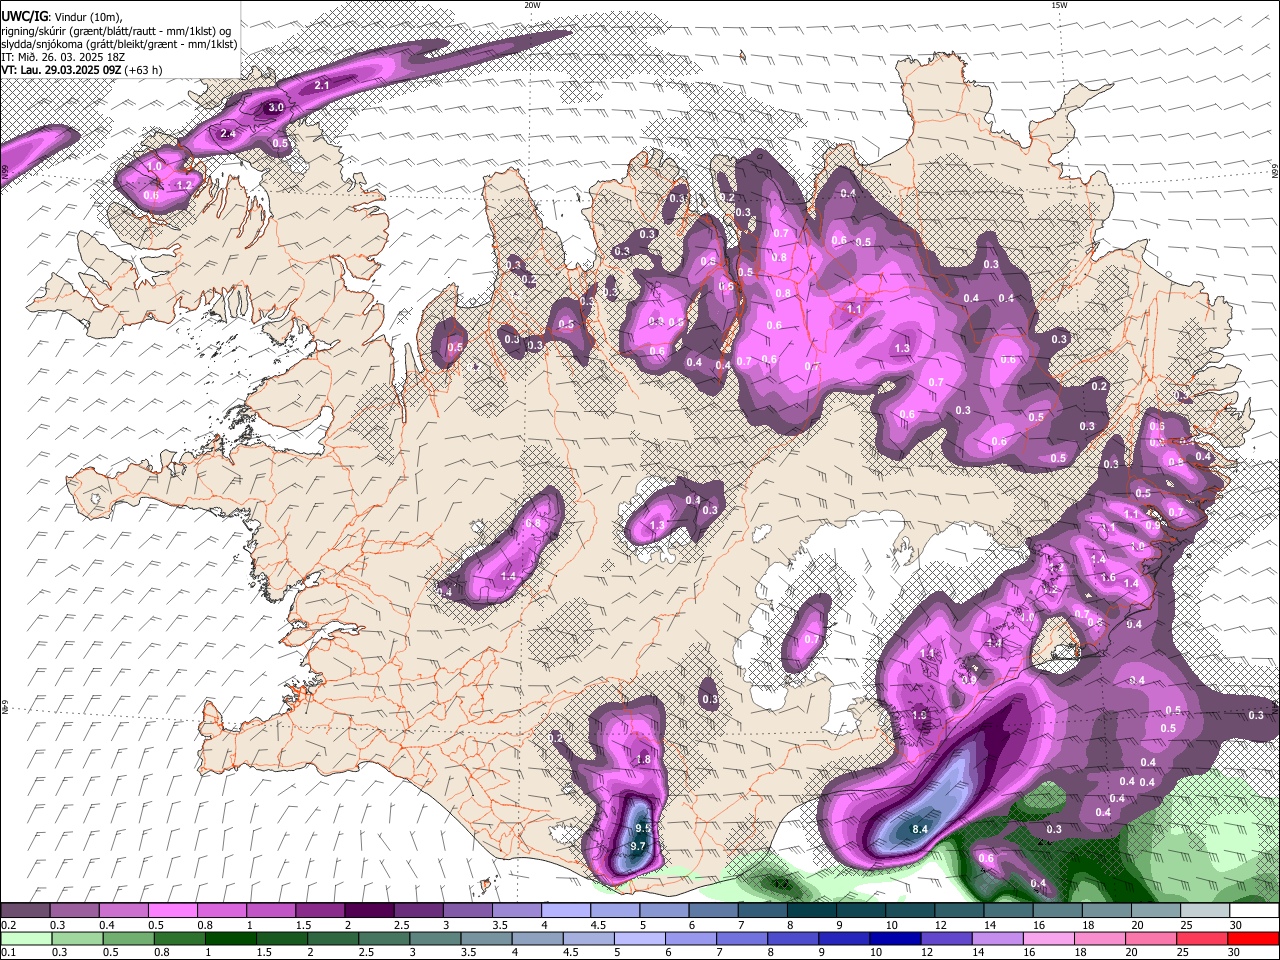Pick the dusky purple first swatch of upper legend
This screenshot has width=1280, height=960.
tap(25, 910)
